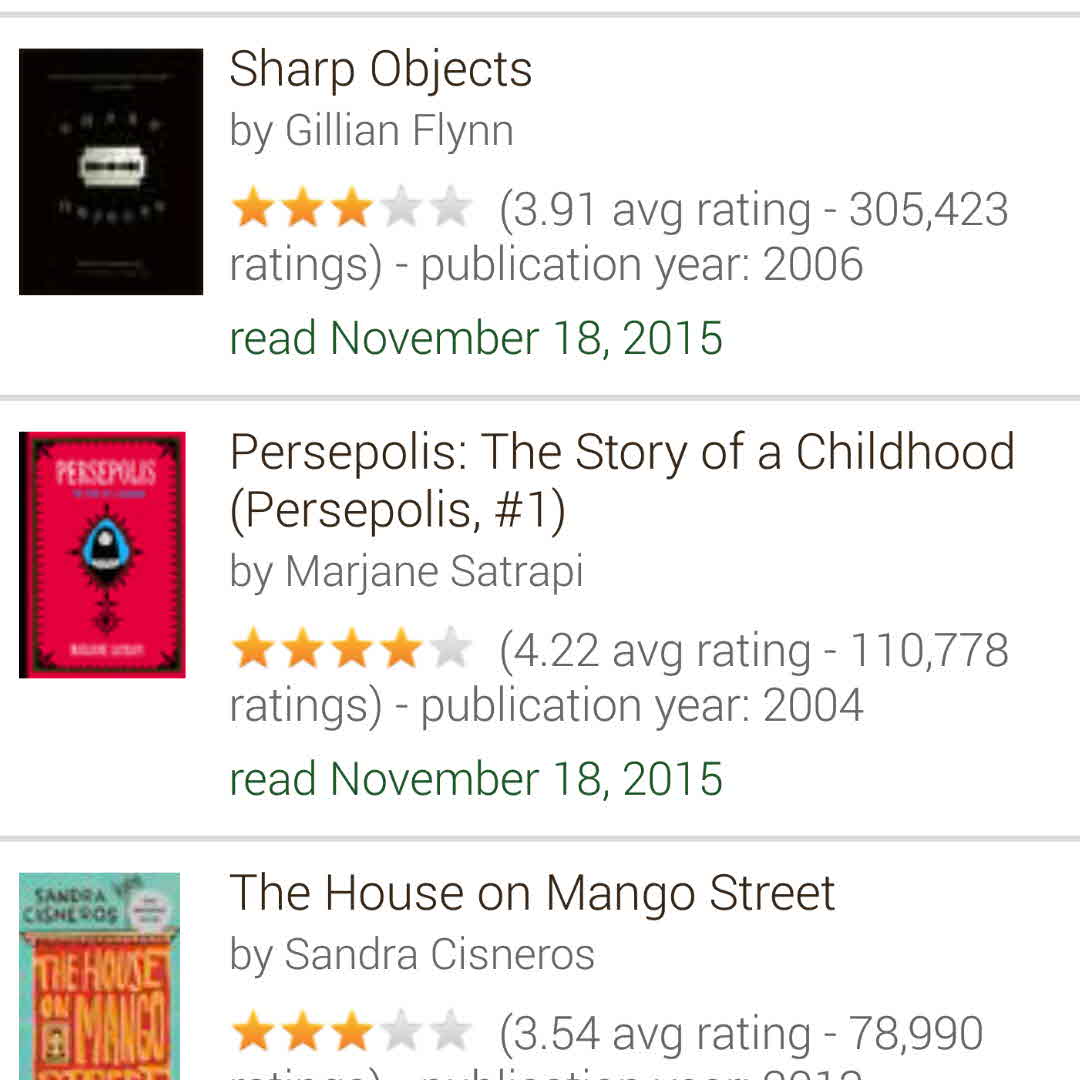This screenshot has width=1080, height=1080.
Task: Tap author name Gillian Flynn
Action: (x=398, y=131)
